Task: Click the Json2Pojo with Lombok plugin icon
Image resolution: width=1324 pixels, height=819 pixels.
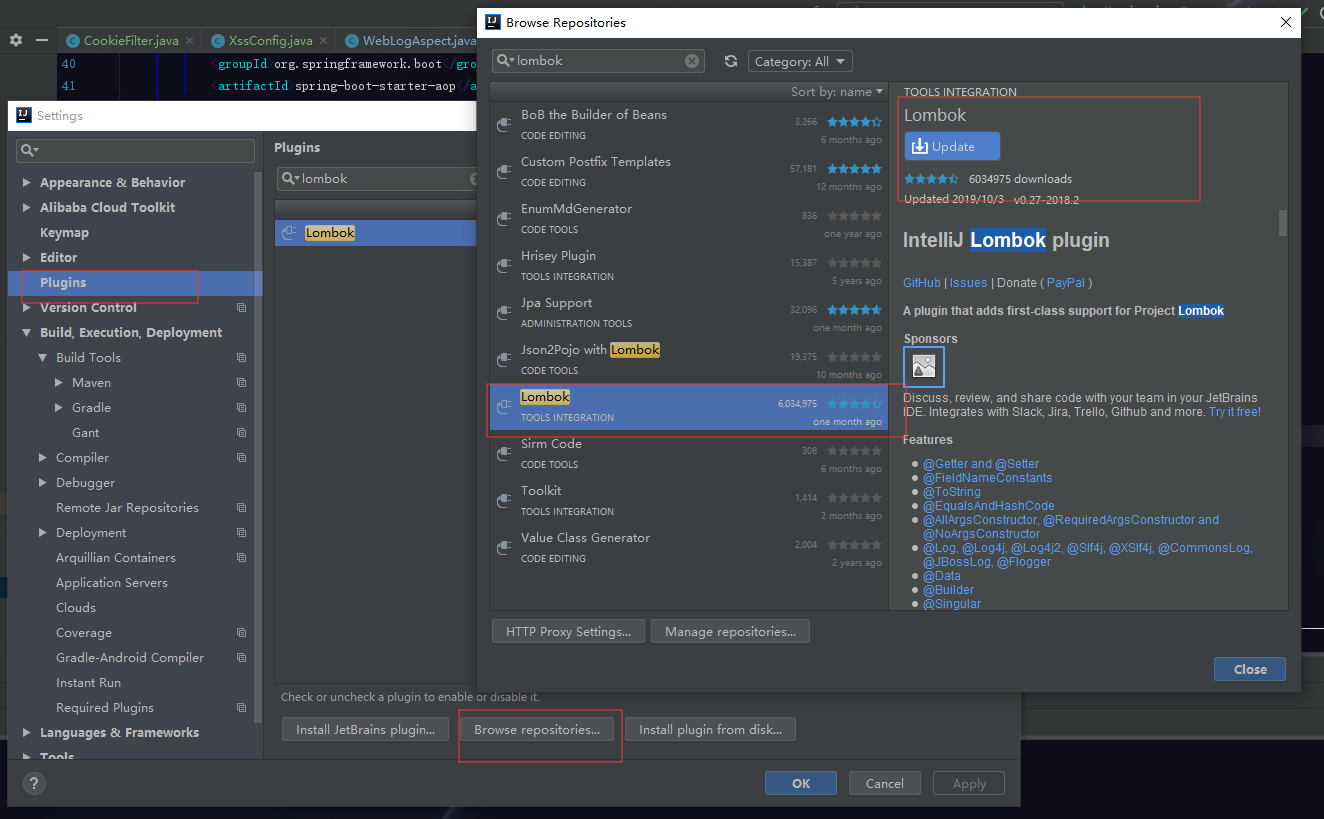Action: pyautogui.click(x=505, y=360)
